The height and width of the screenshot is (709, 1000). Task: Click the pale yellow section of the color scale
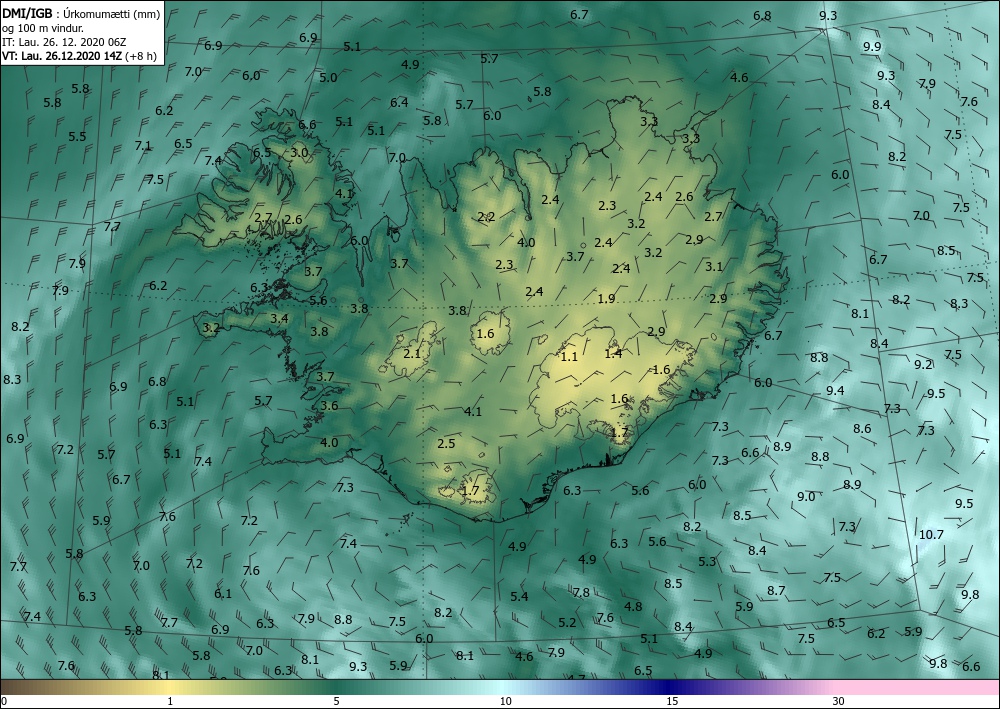[x=170, y=687]
